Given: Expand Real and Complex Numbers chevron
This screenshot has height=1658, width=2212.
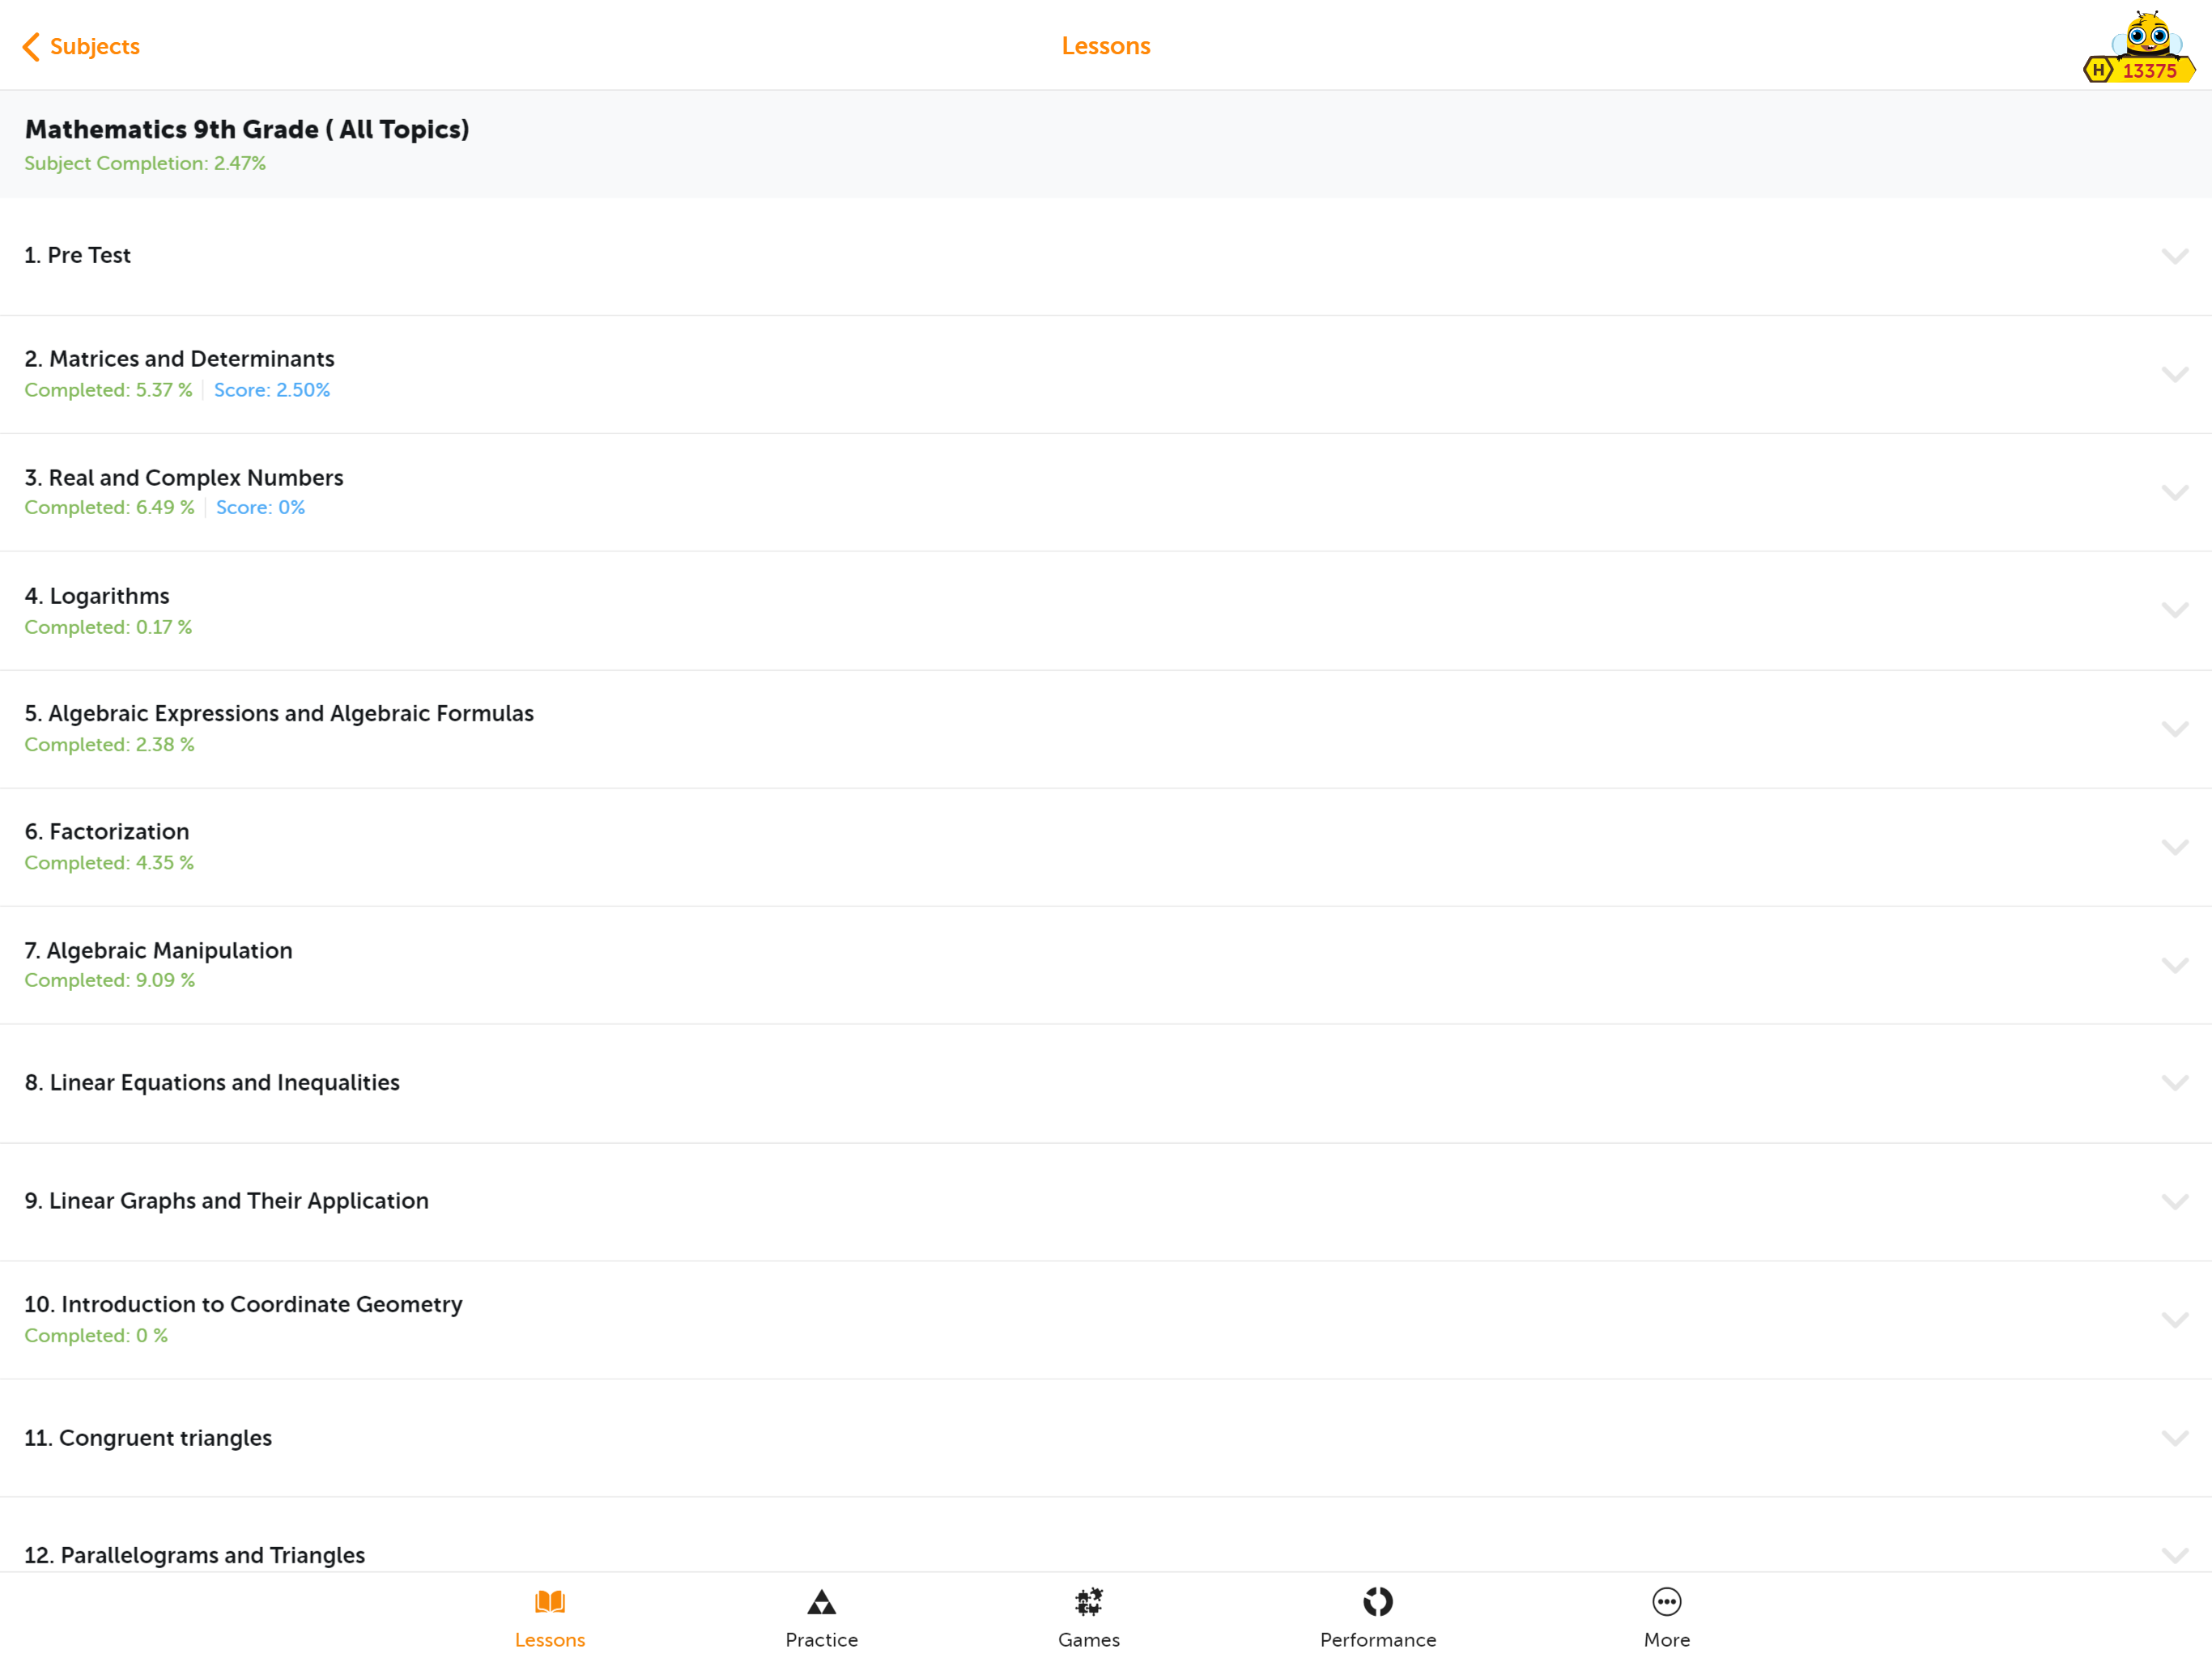Looking at the screenshot, I should pyautogui.click(x=2175, y=492).
